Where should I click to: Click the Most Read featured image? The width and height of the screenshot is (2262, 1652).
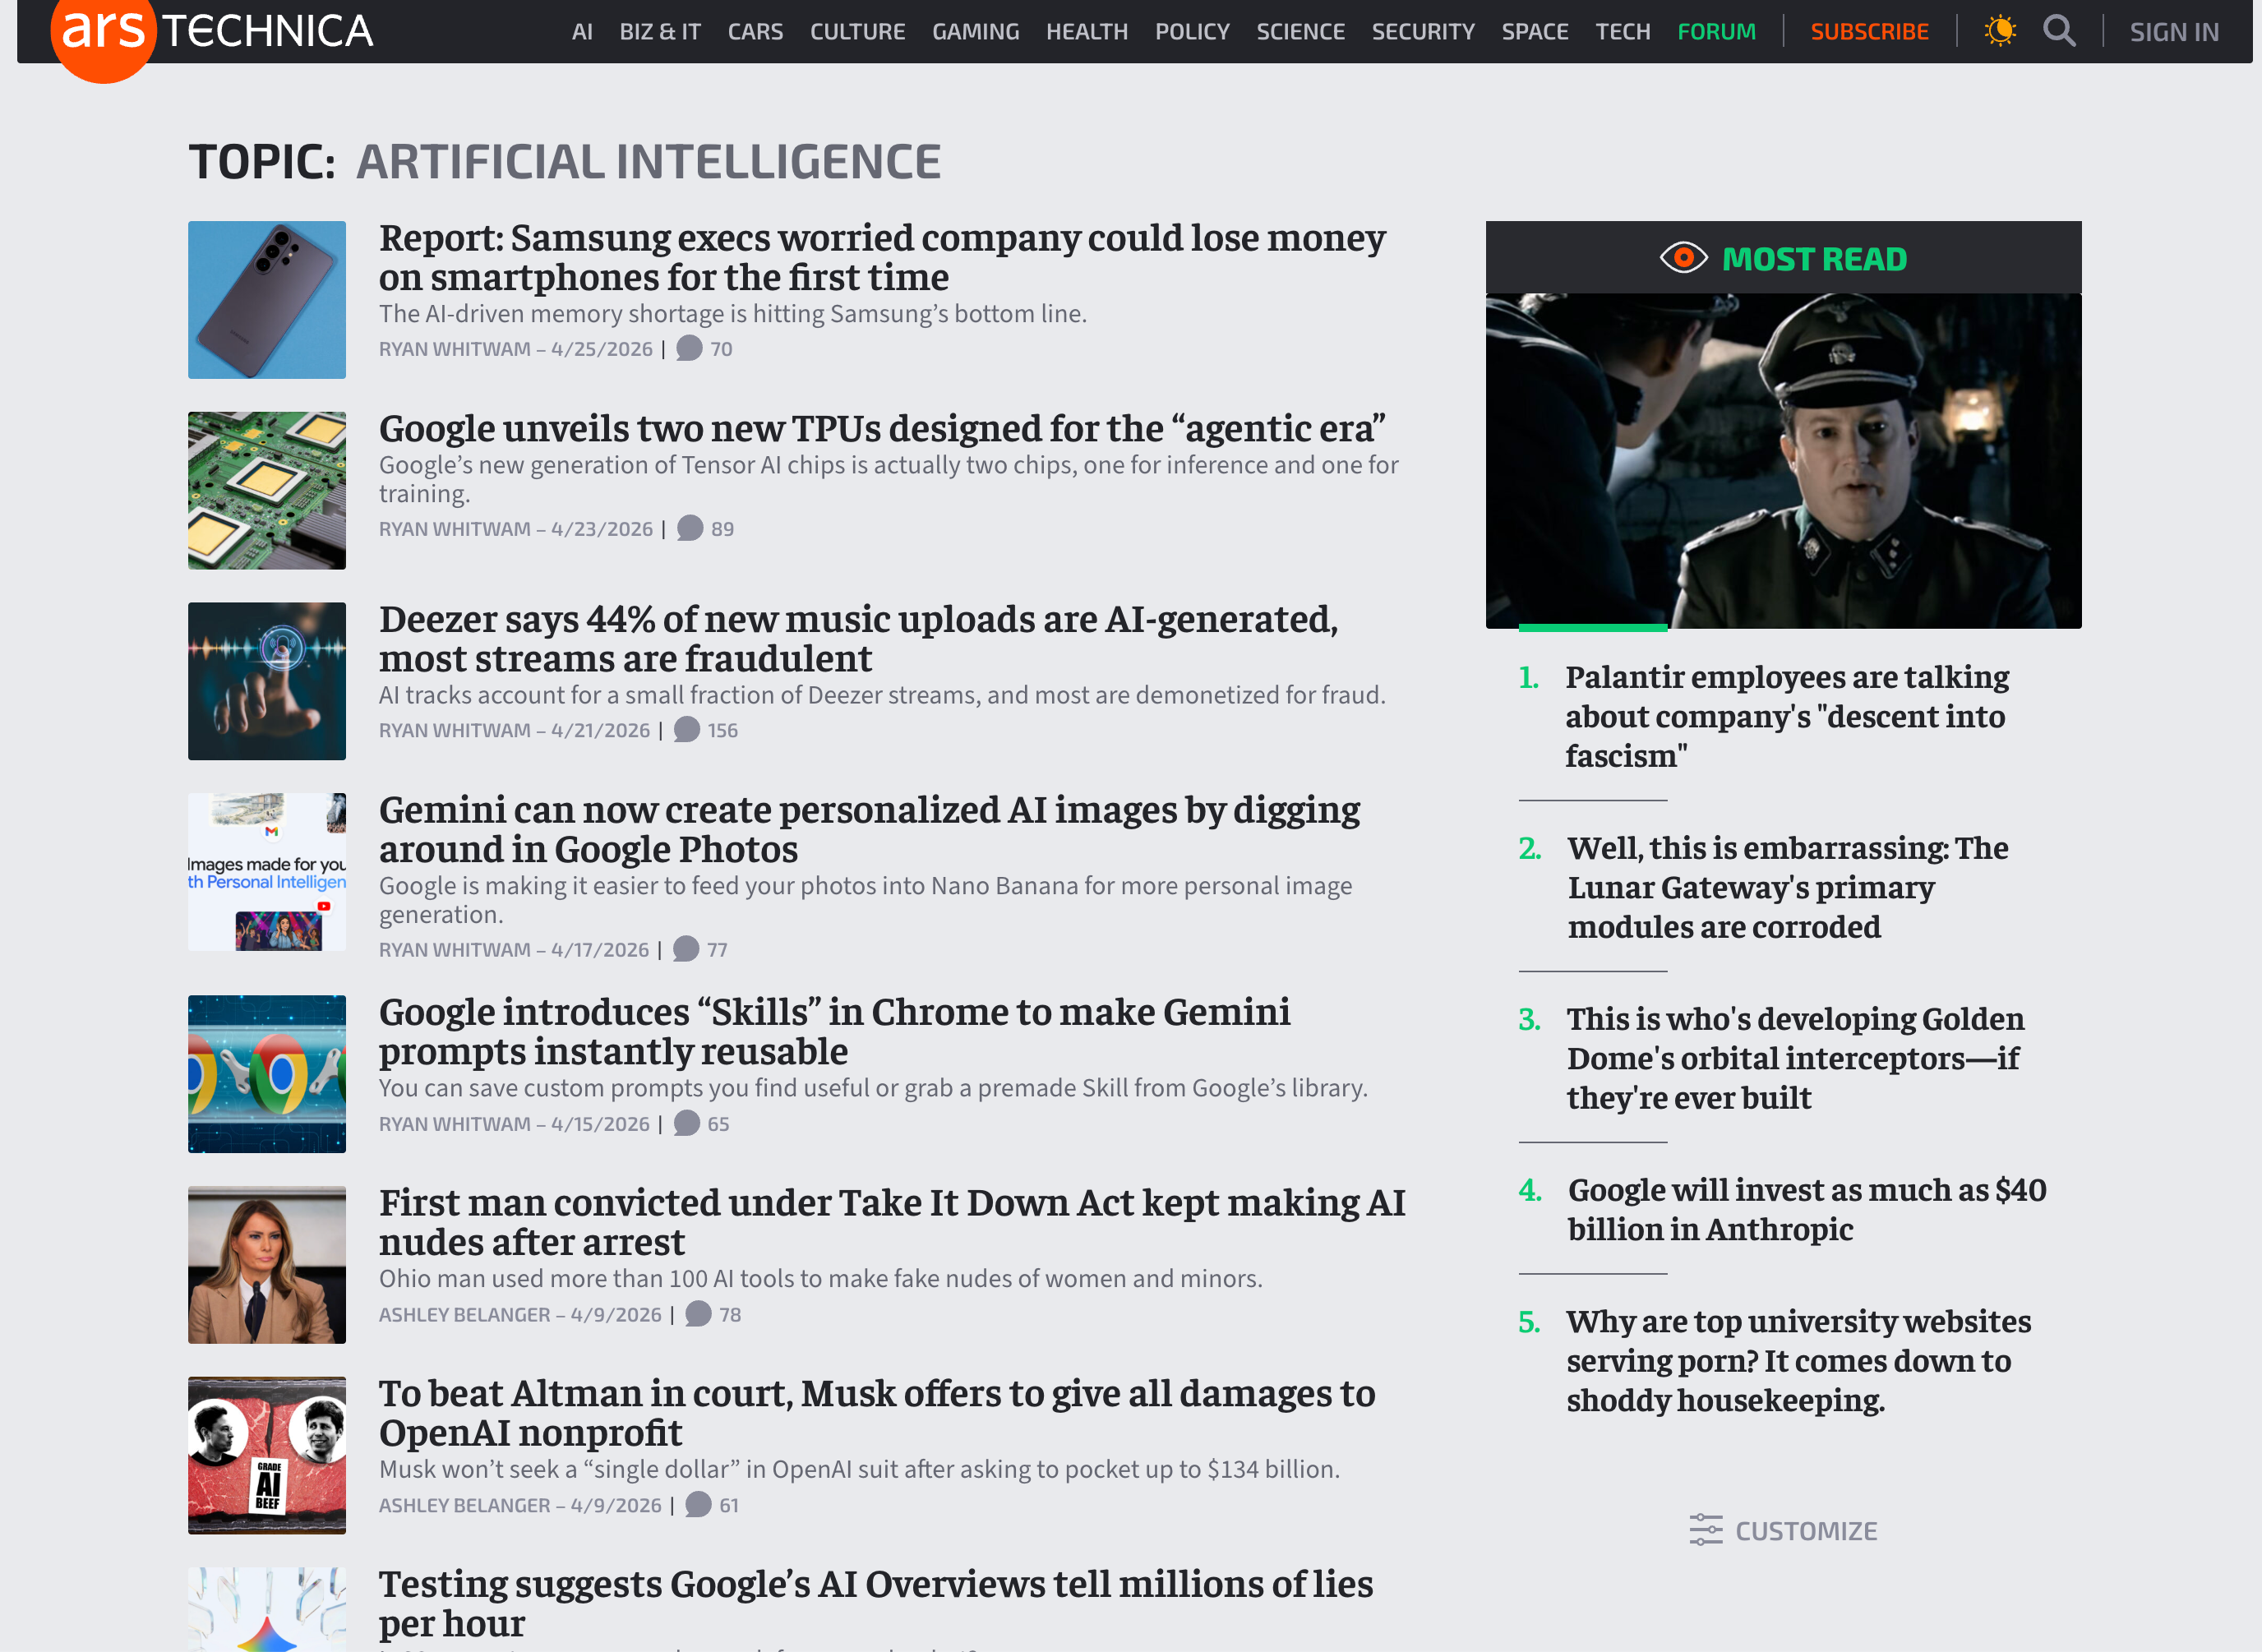point(1783,461)
